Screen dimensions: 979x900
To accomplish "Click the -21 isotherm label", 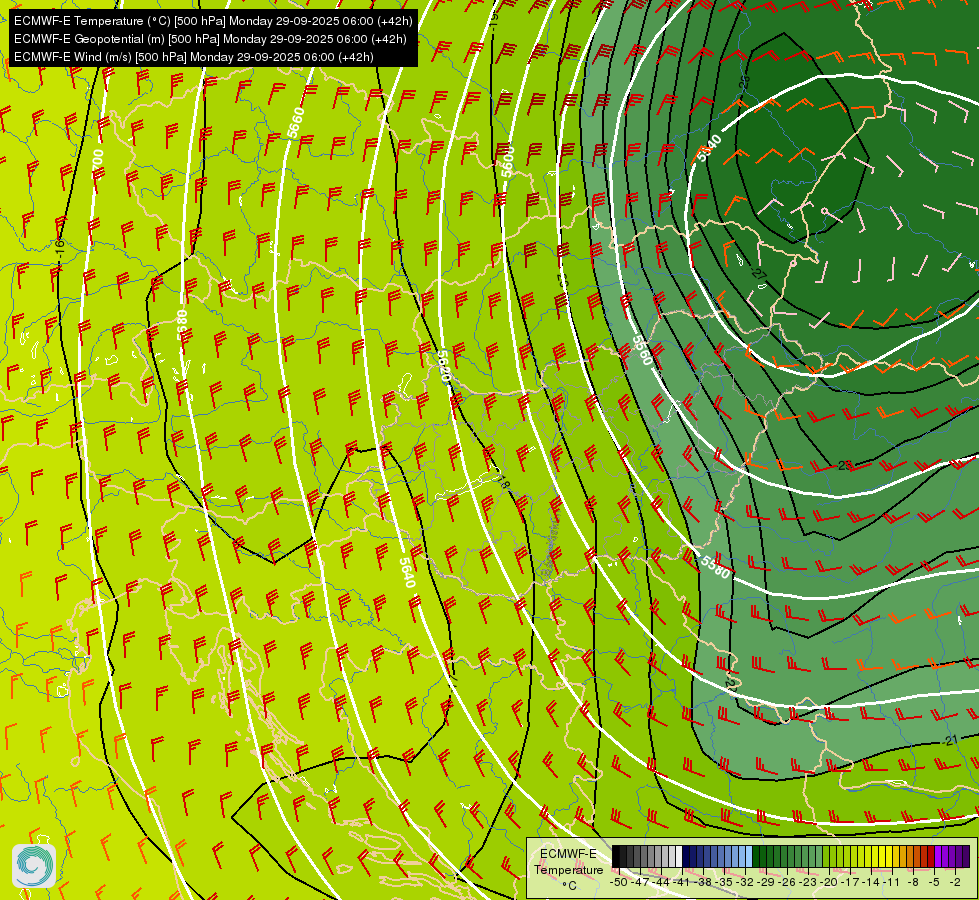I will point(950,740).
